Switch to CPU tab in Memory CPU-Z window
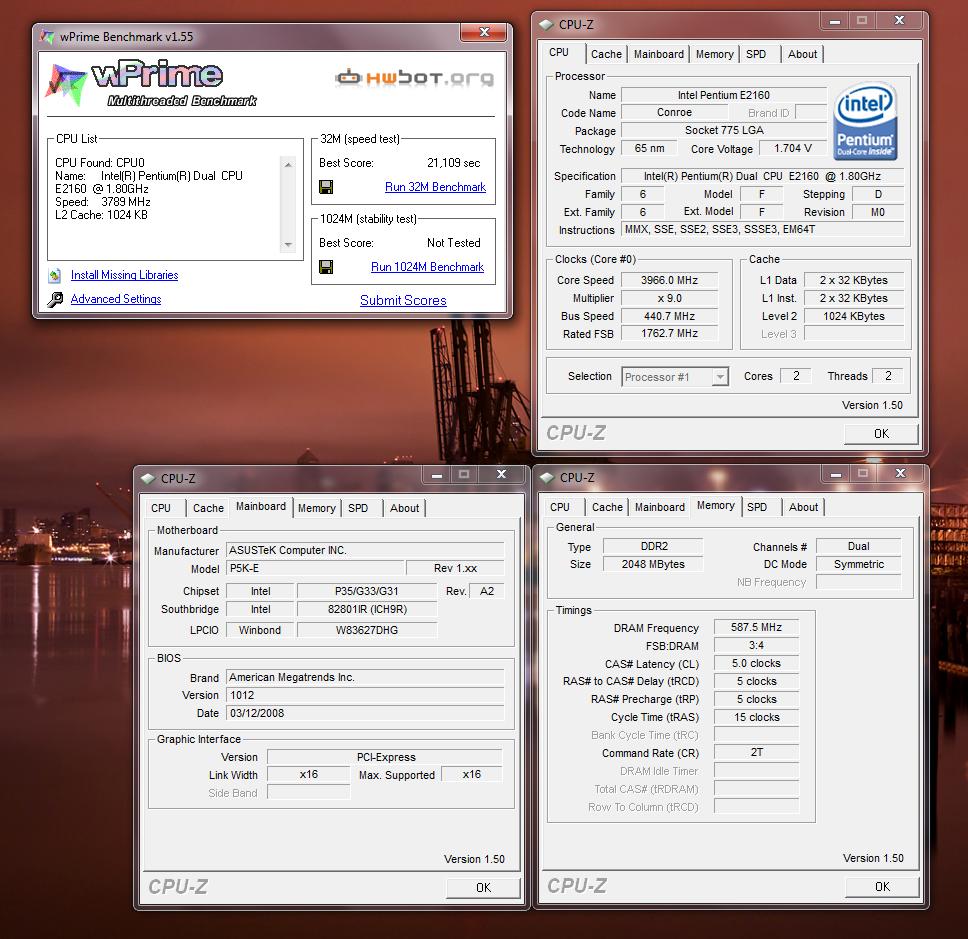Image resolution: width=968 pixels, height=939 pixels. [x=560, y=507]
